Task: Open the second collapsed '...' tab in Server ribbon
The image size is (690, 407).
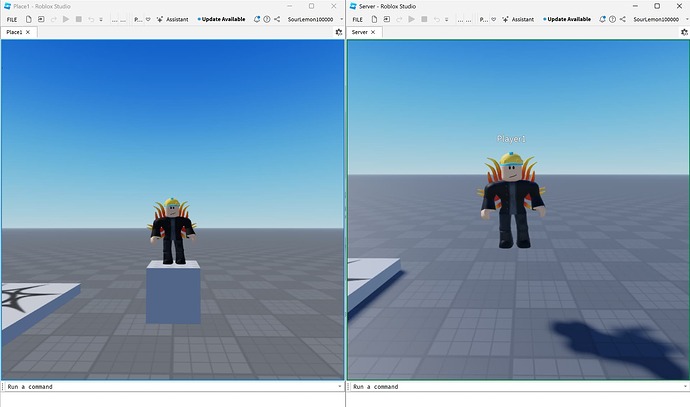Action: pyautogui.click(x=468, y=20)
